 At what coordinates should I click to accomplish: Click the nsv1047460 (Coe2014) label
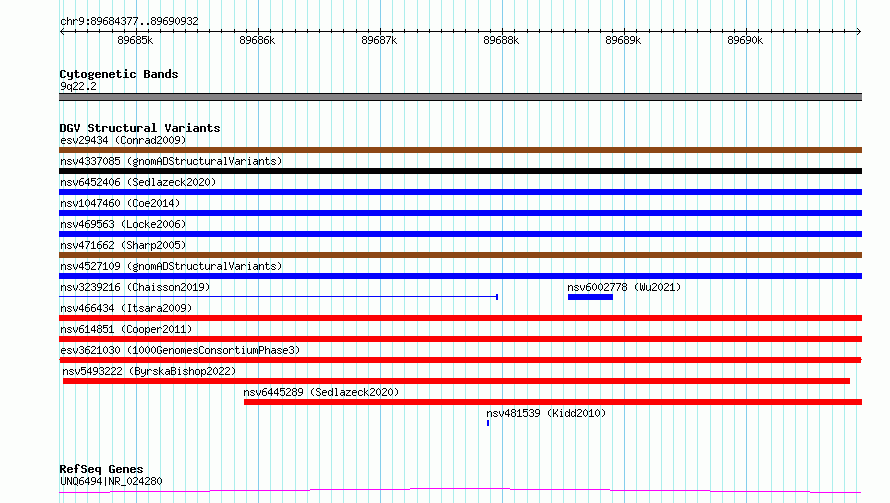tap(120, 203)
